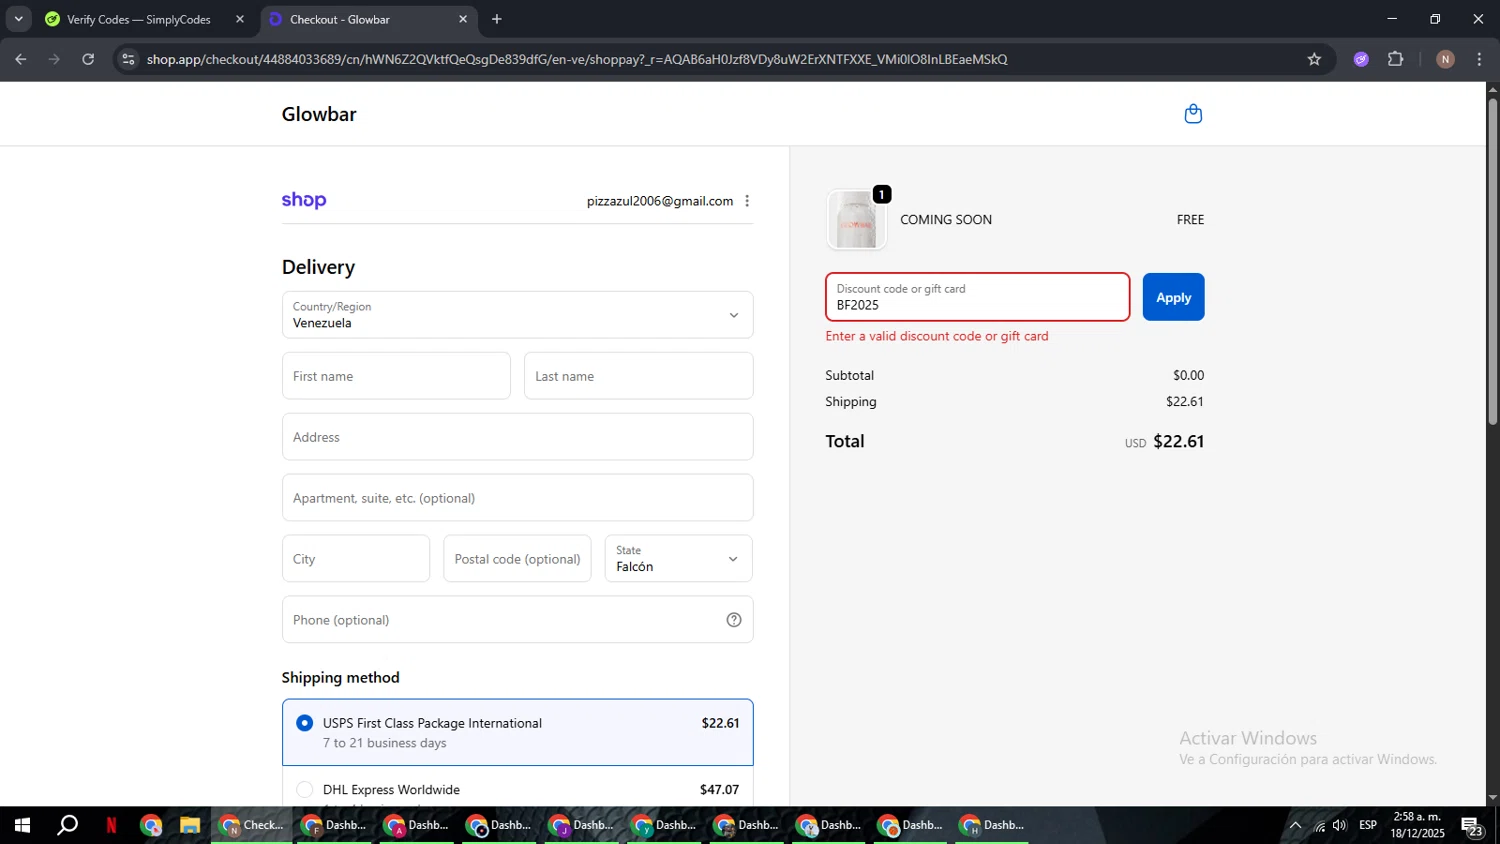Click the Shop logo
The height and width of the screenshot is (844, 1500).
(304, 200)
